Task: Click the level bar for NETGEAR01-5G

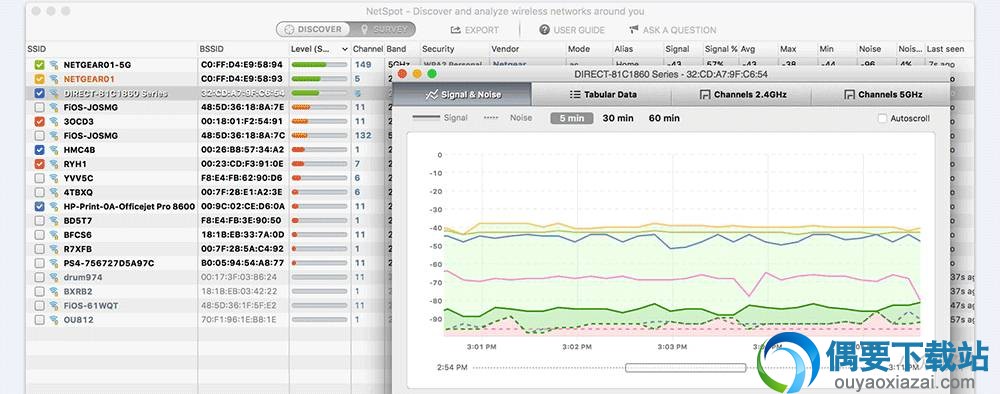Action: (x=319, y=65)
